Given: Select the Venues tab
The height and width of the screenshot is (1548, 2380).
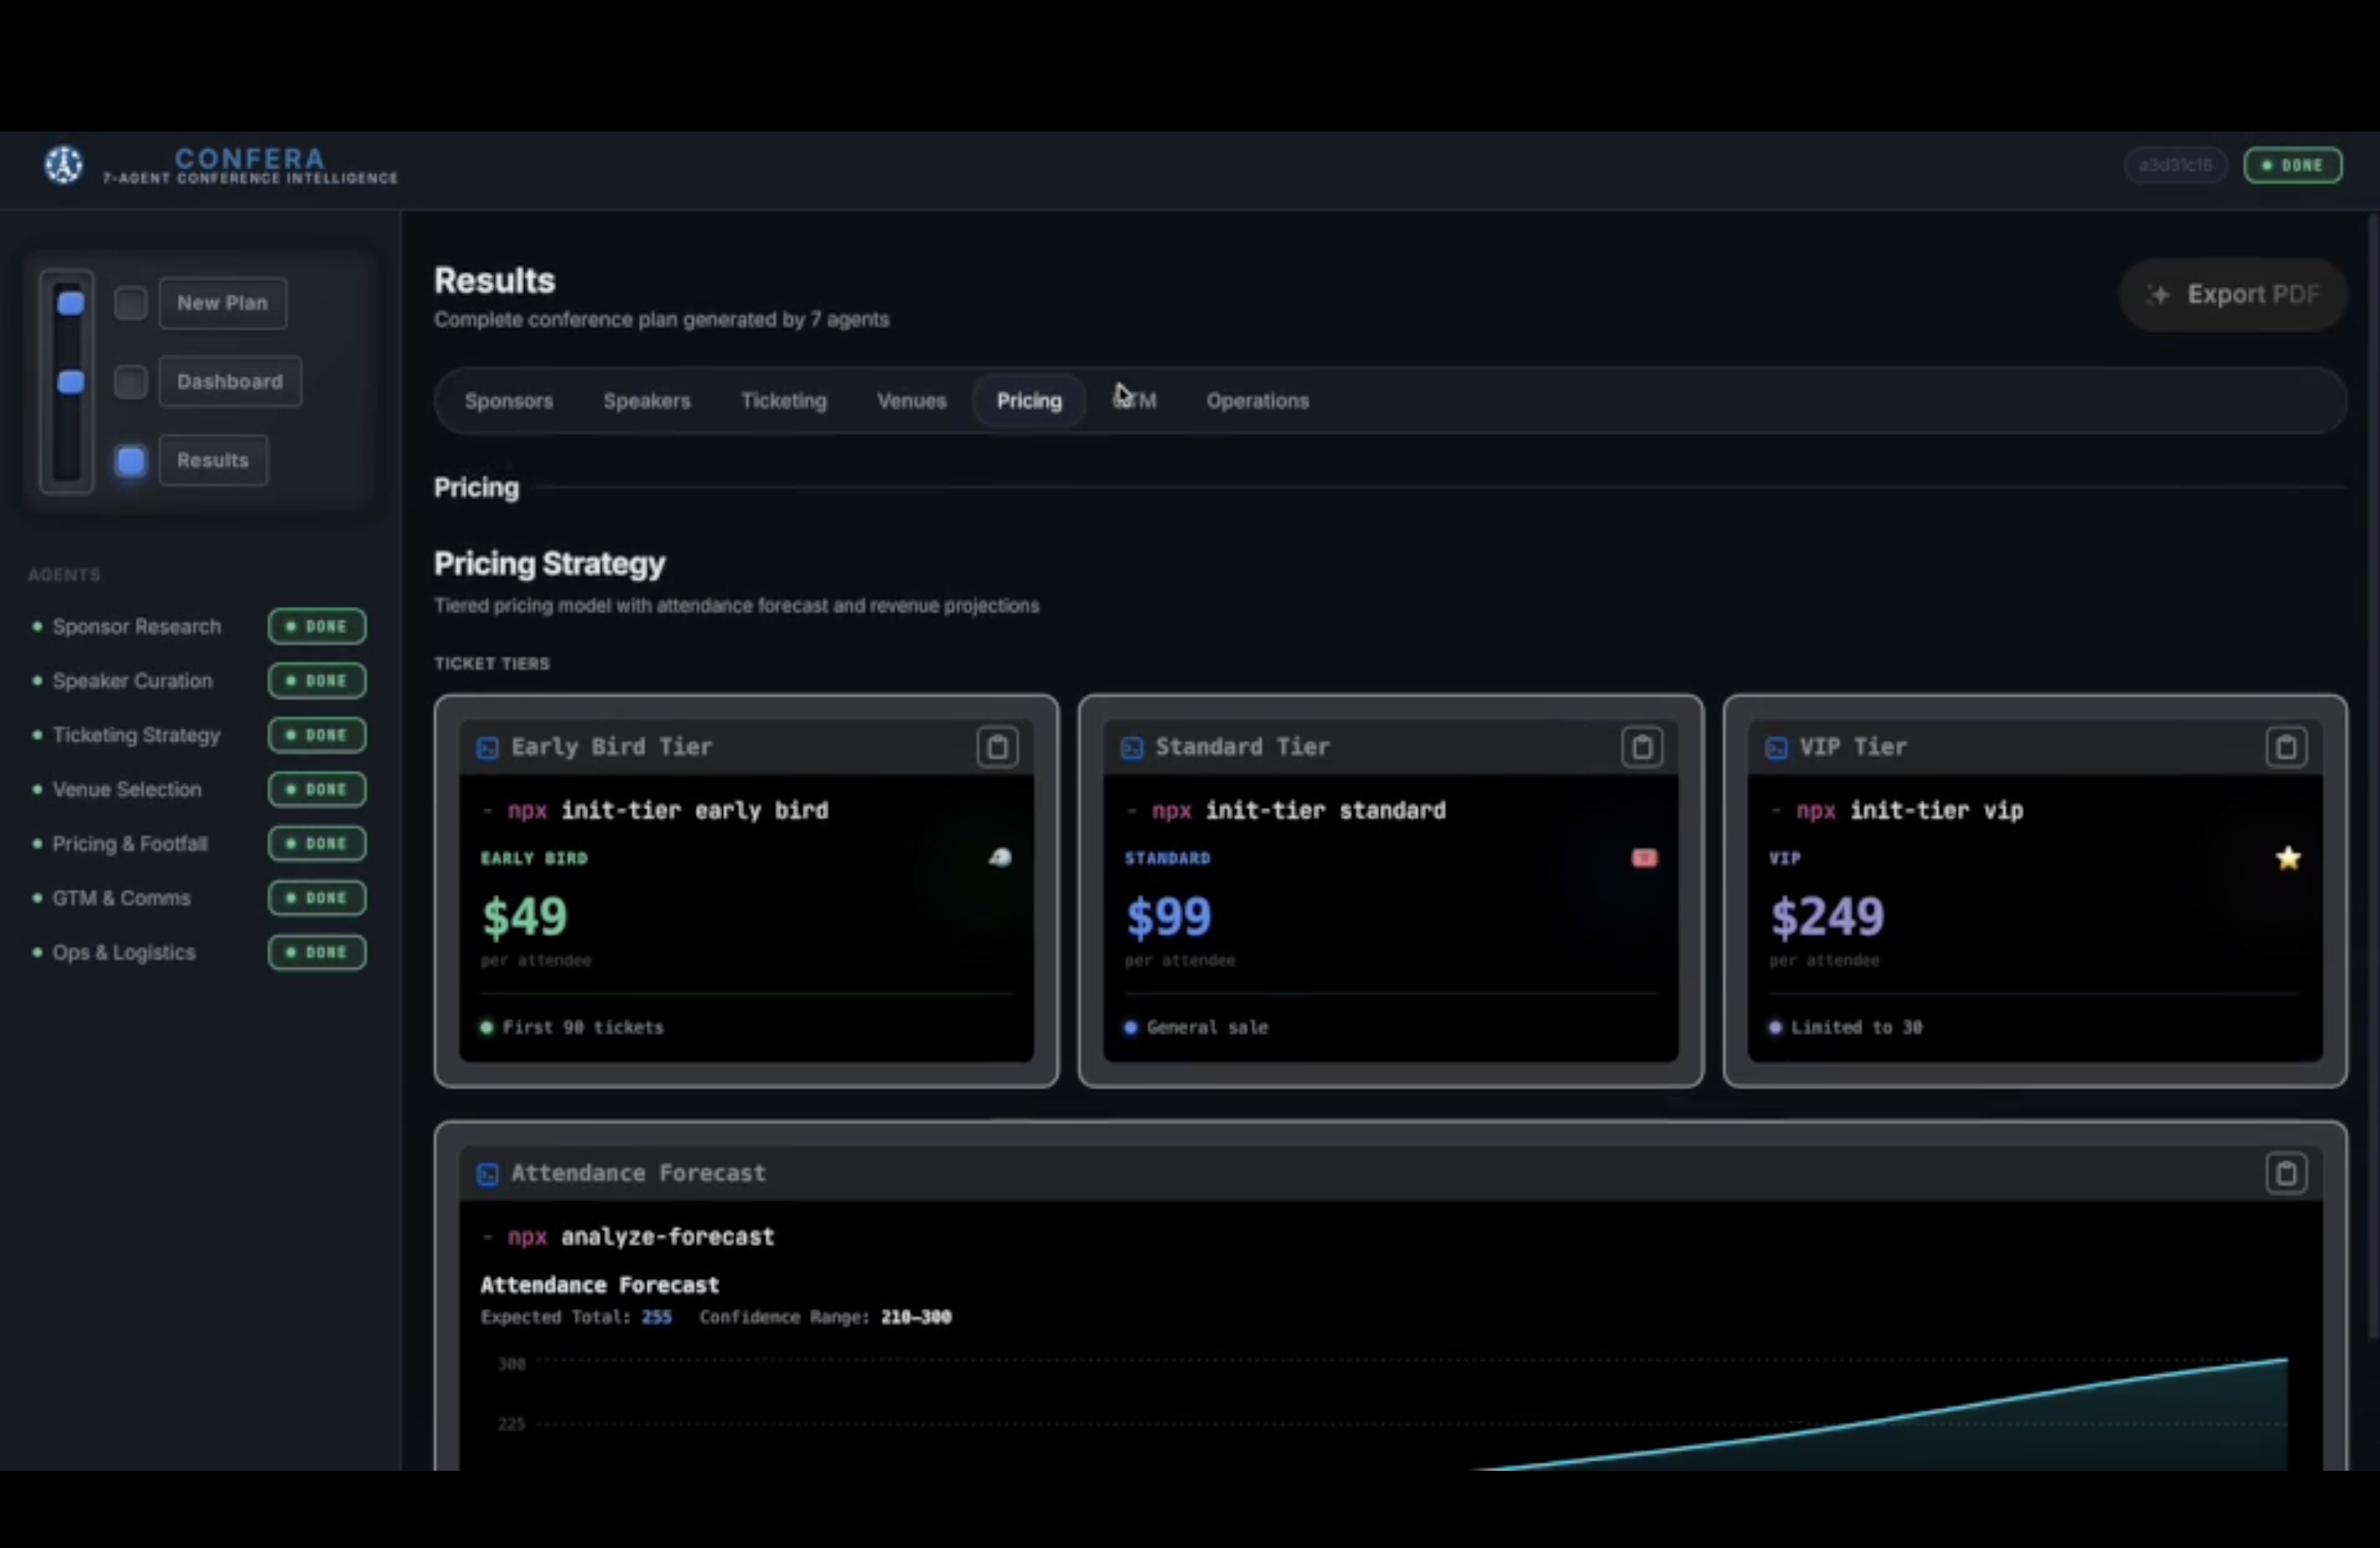Looking at the screenshot, I should (x=911, y=401).
